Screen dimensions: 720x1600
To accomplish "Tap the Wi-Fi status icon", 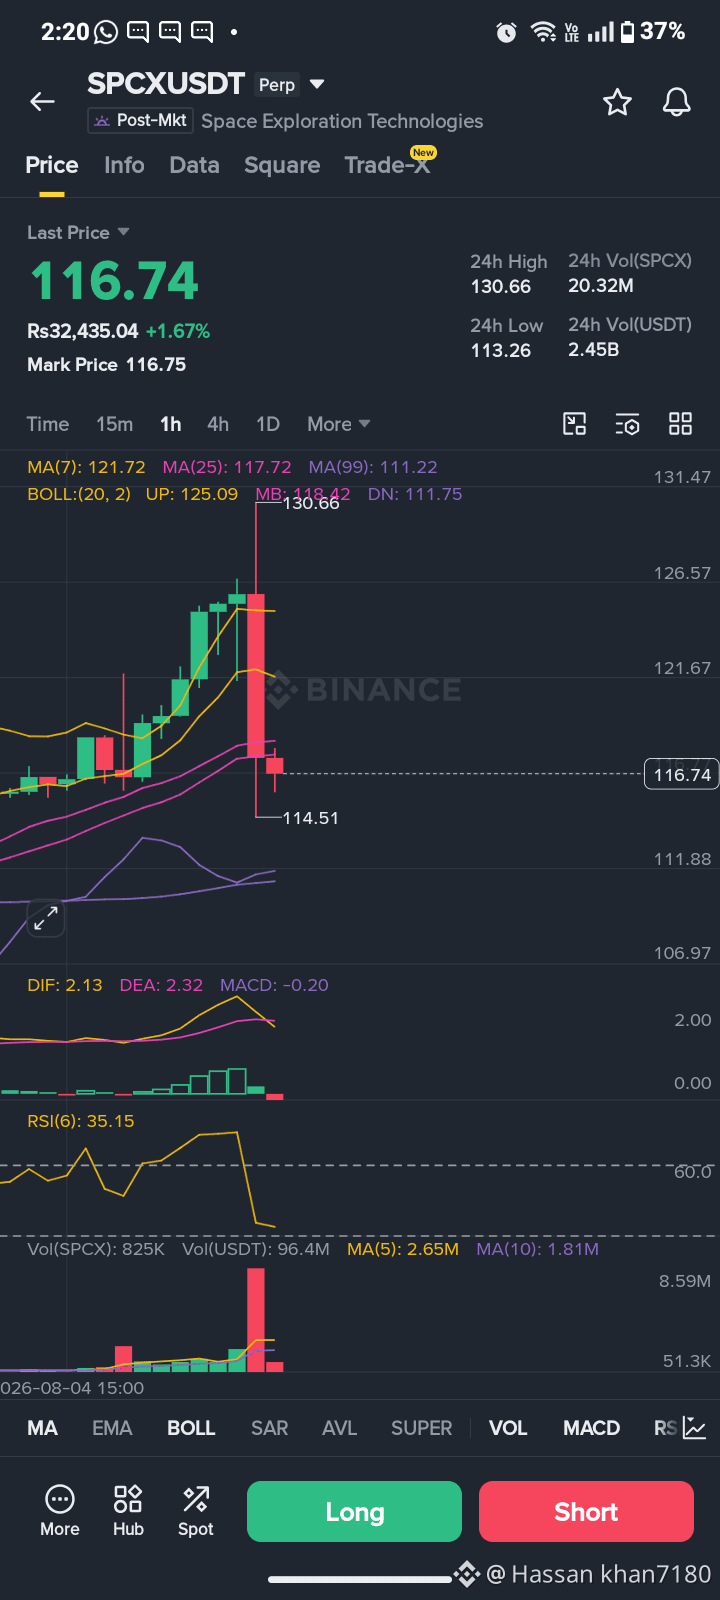I will tap(543, 32).
